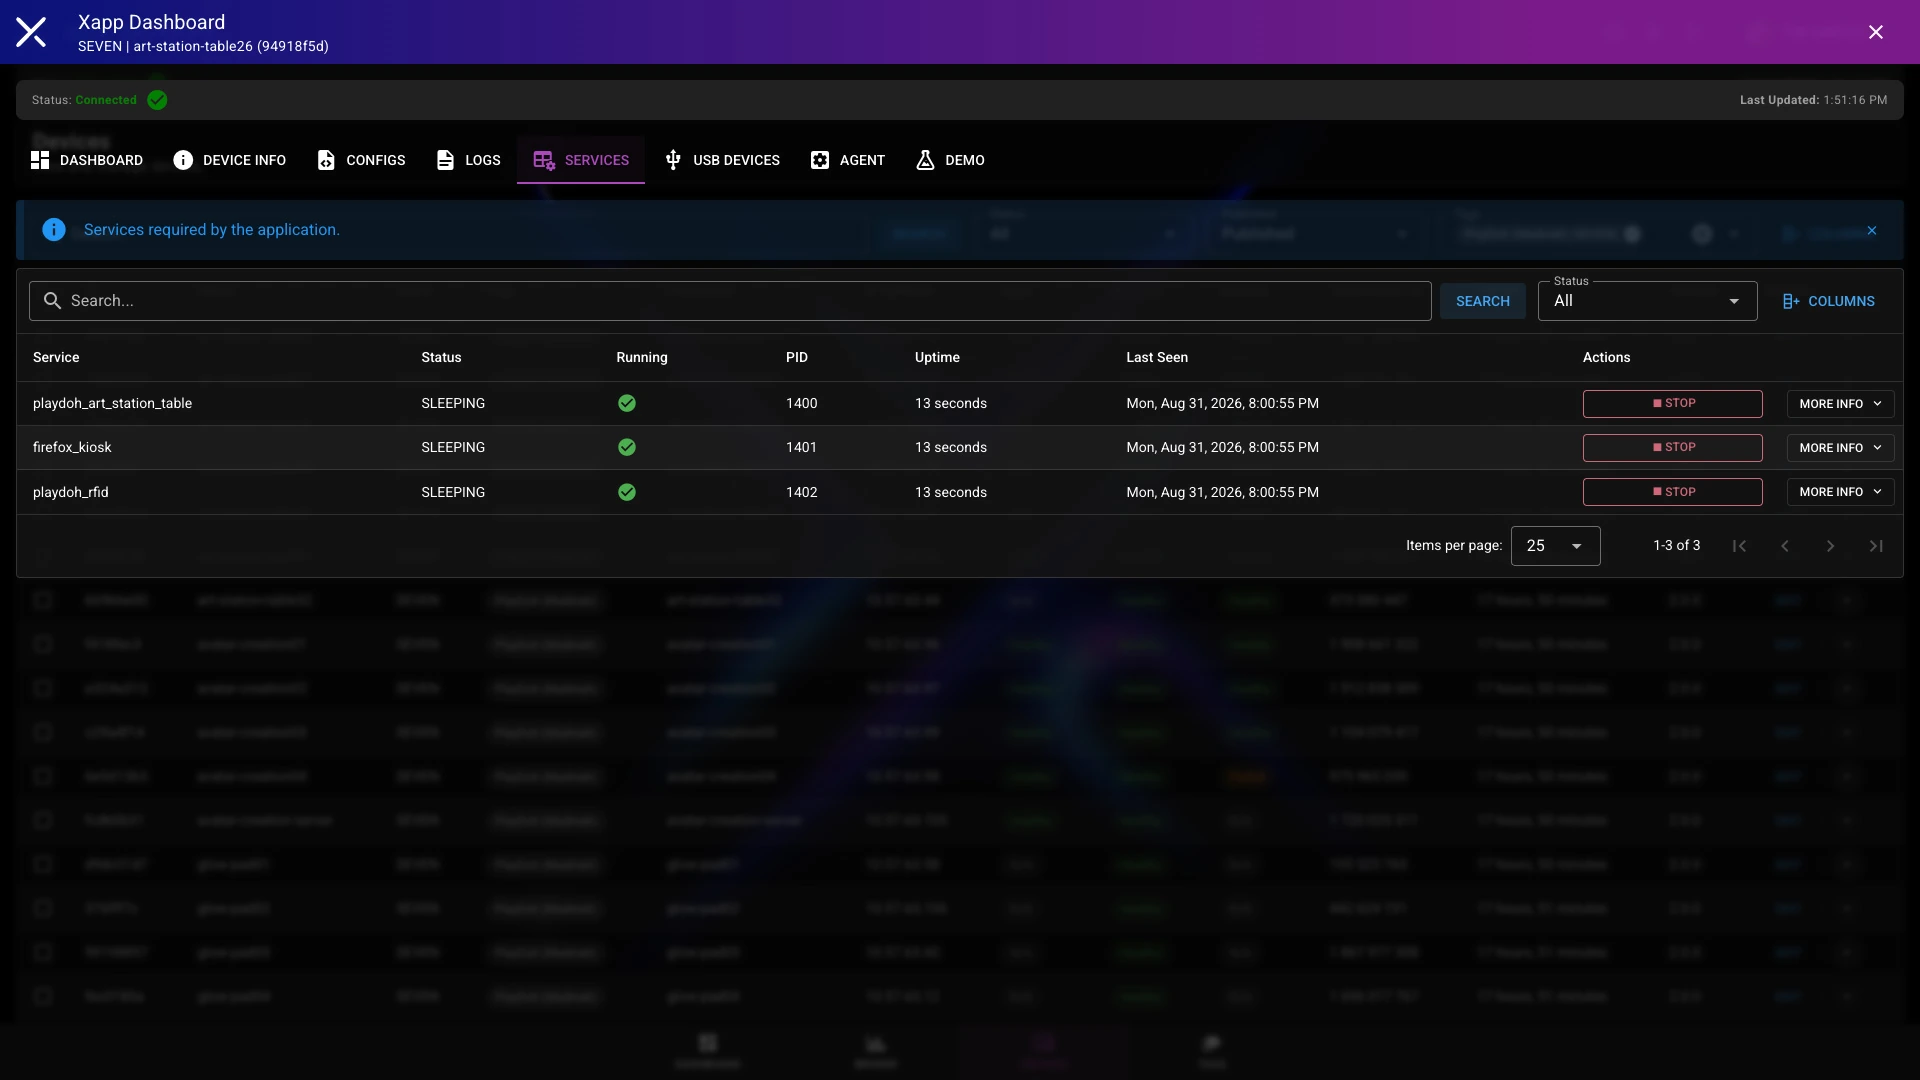Expand More Info for playdoh_art_station_table
Viewport: 1920px width, 1080px height.
tap(1840, 404)
